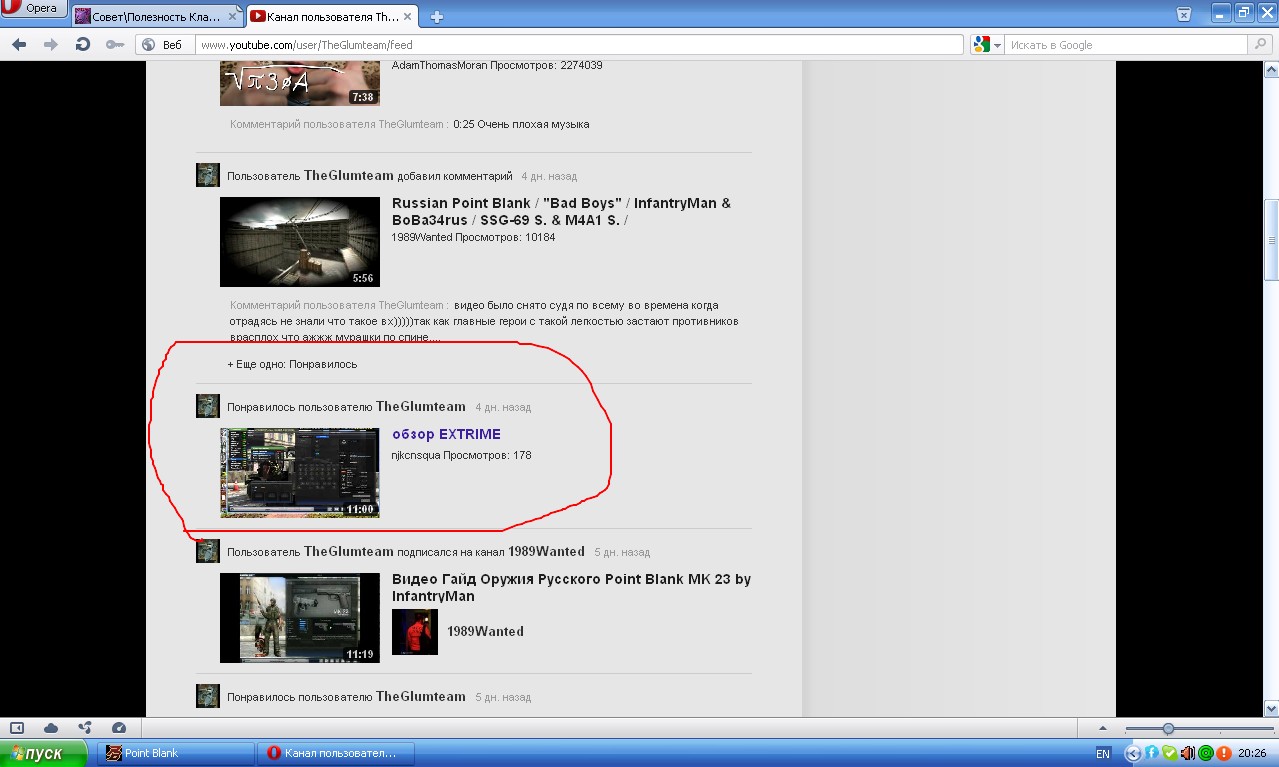Open the 1989Wanted channel name link
The height and width of the screenshot is (767, 1279).
(x=485, y=631)
